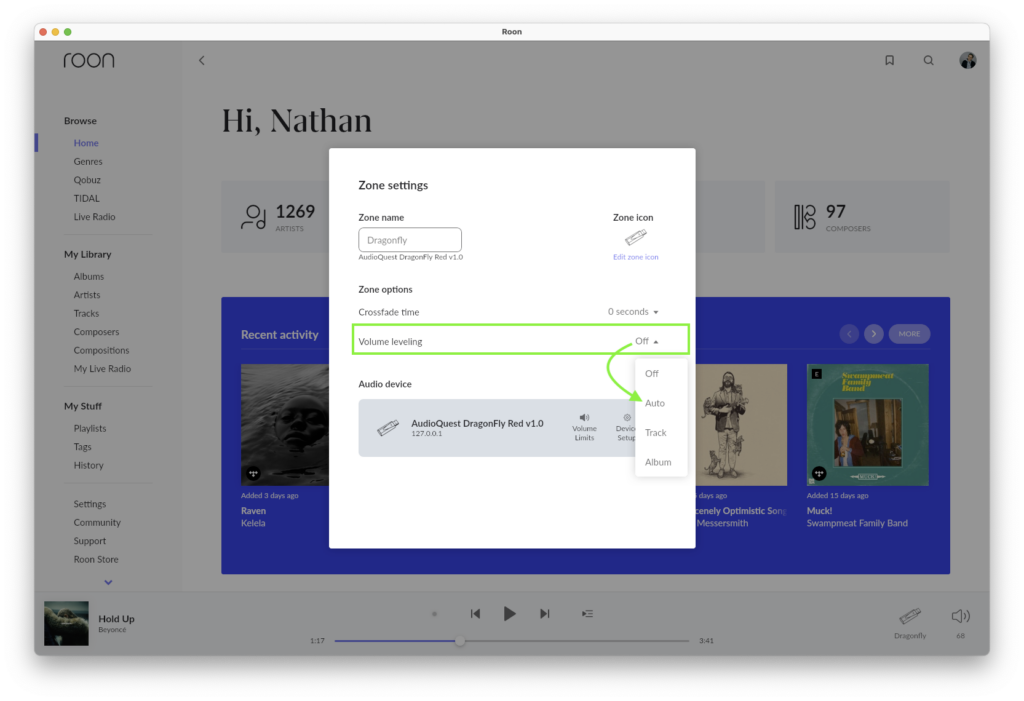Open Support in the sidebar
The image size is (1024, 701).
point(89,541)
